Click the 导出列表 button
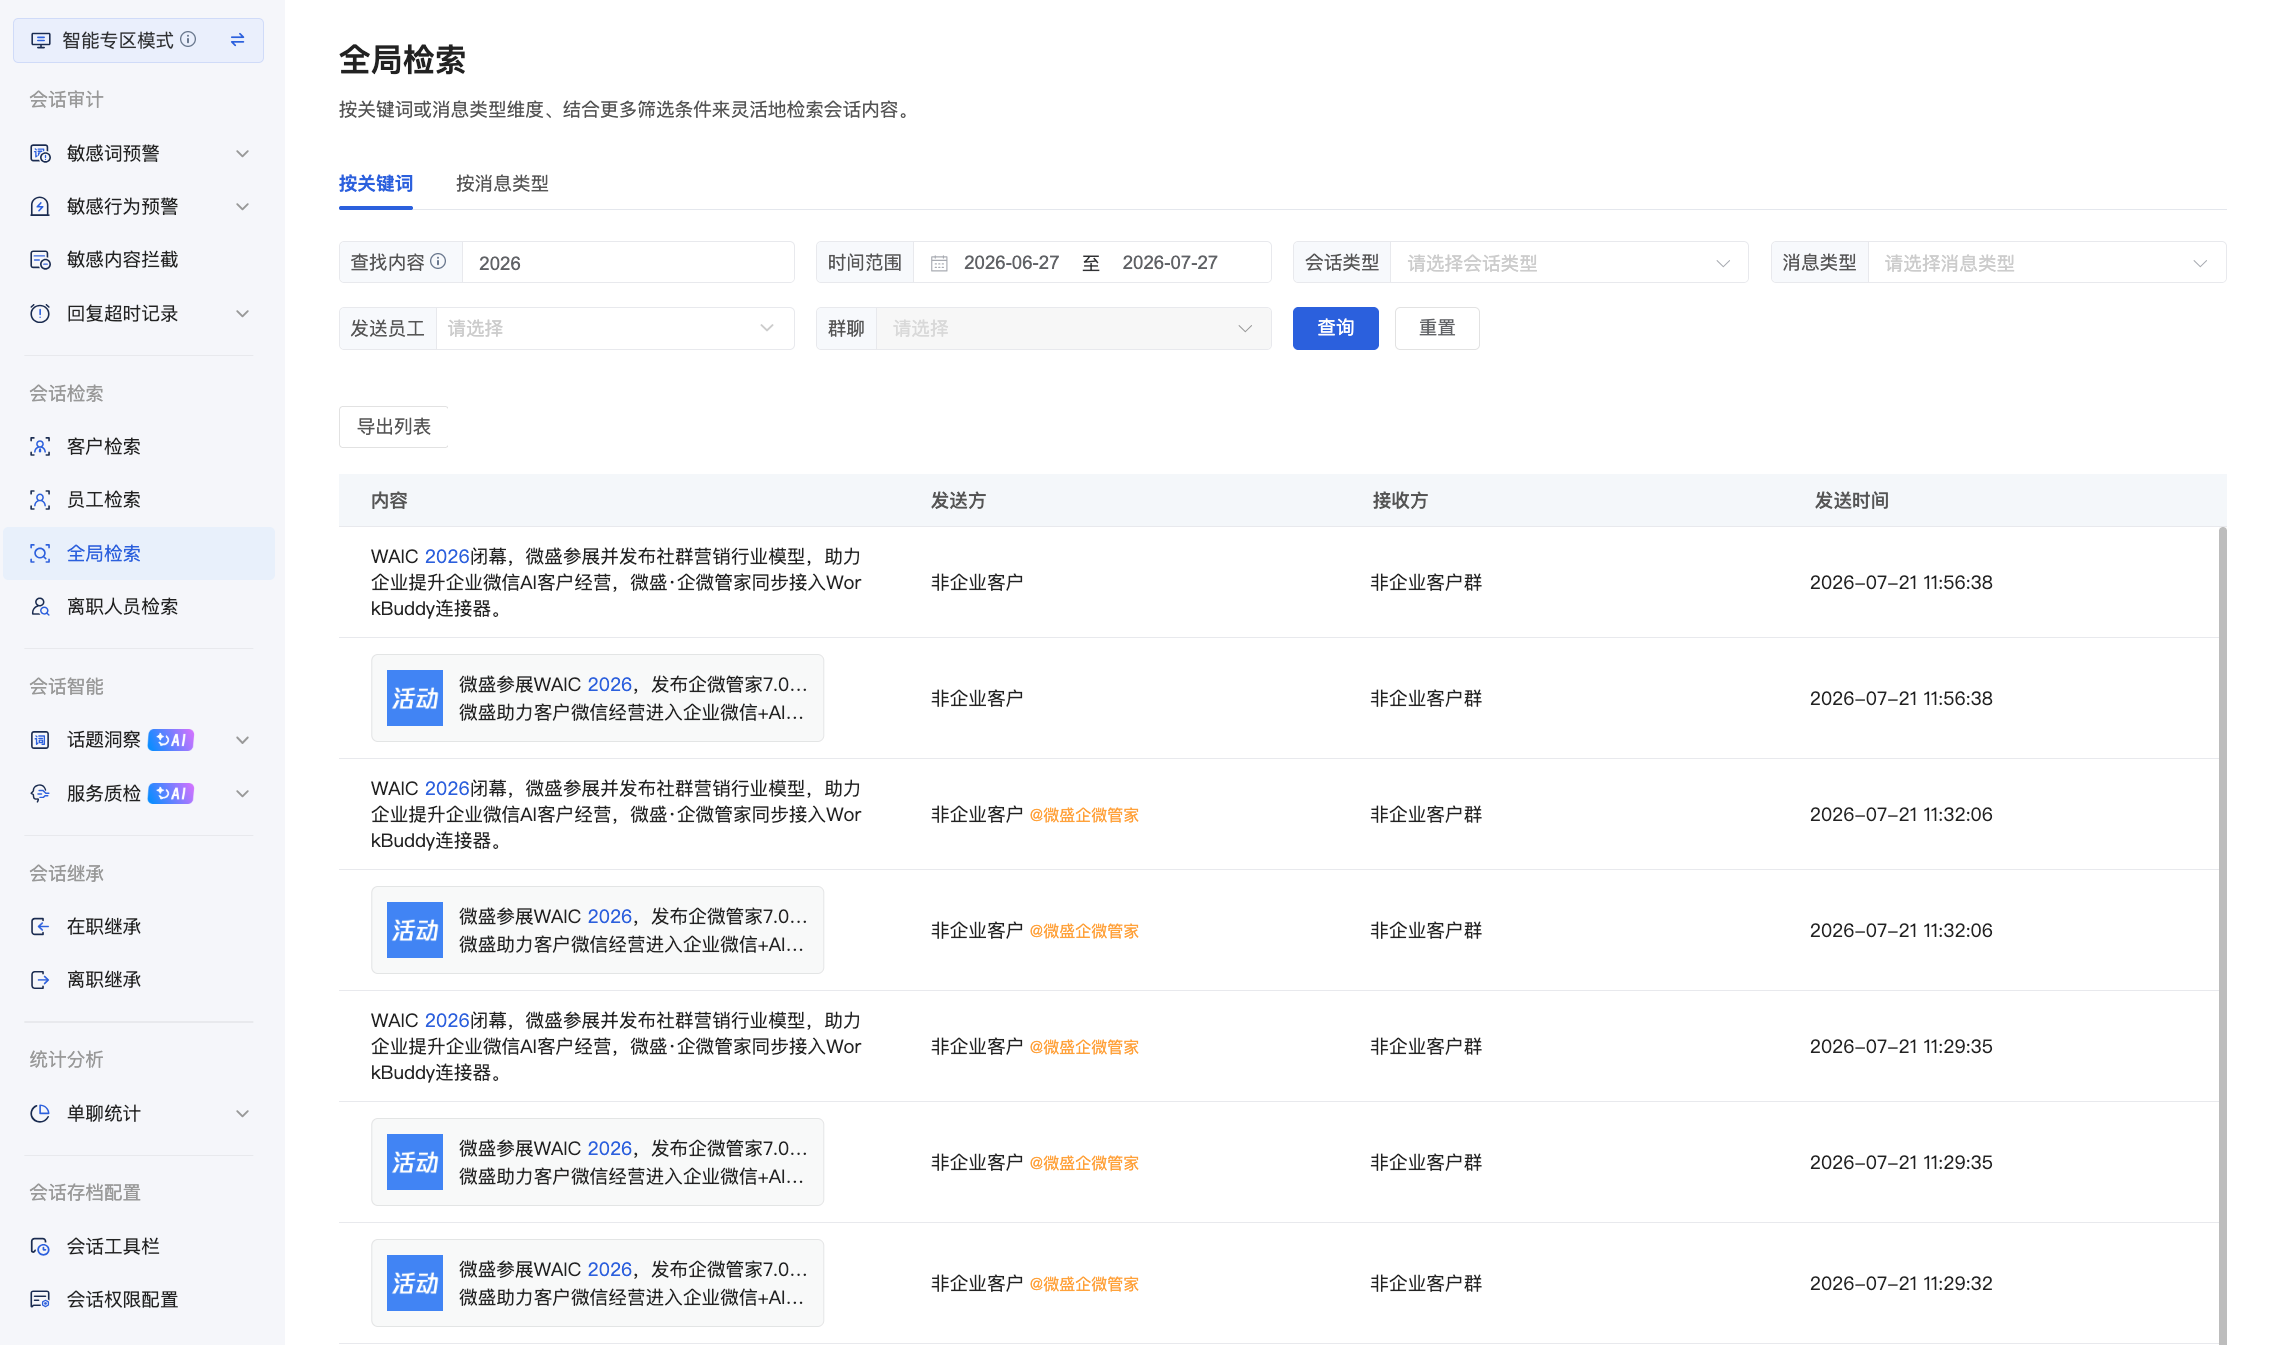This screenshot has width=2270, height=1345. 393,426
